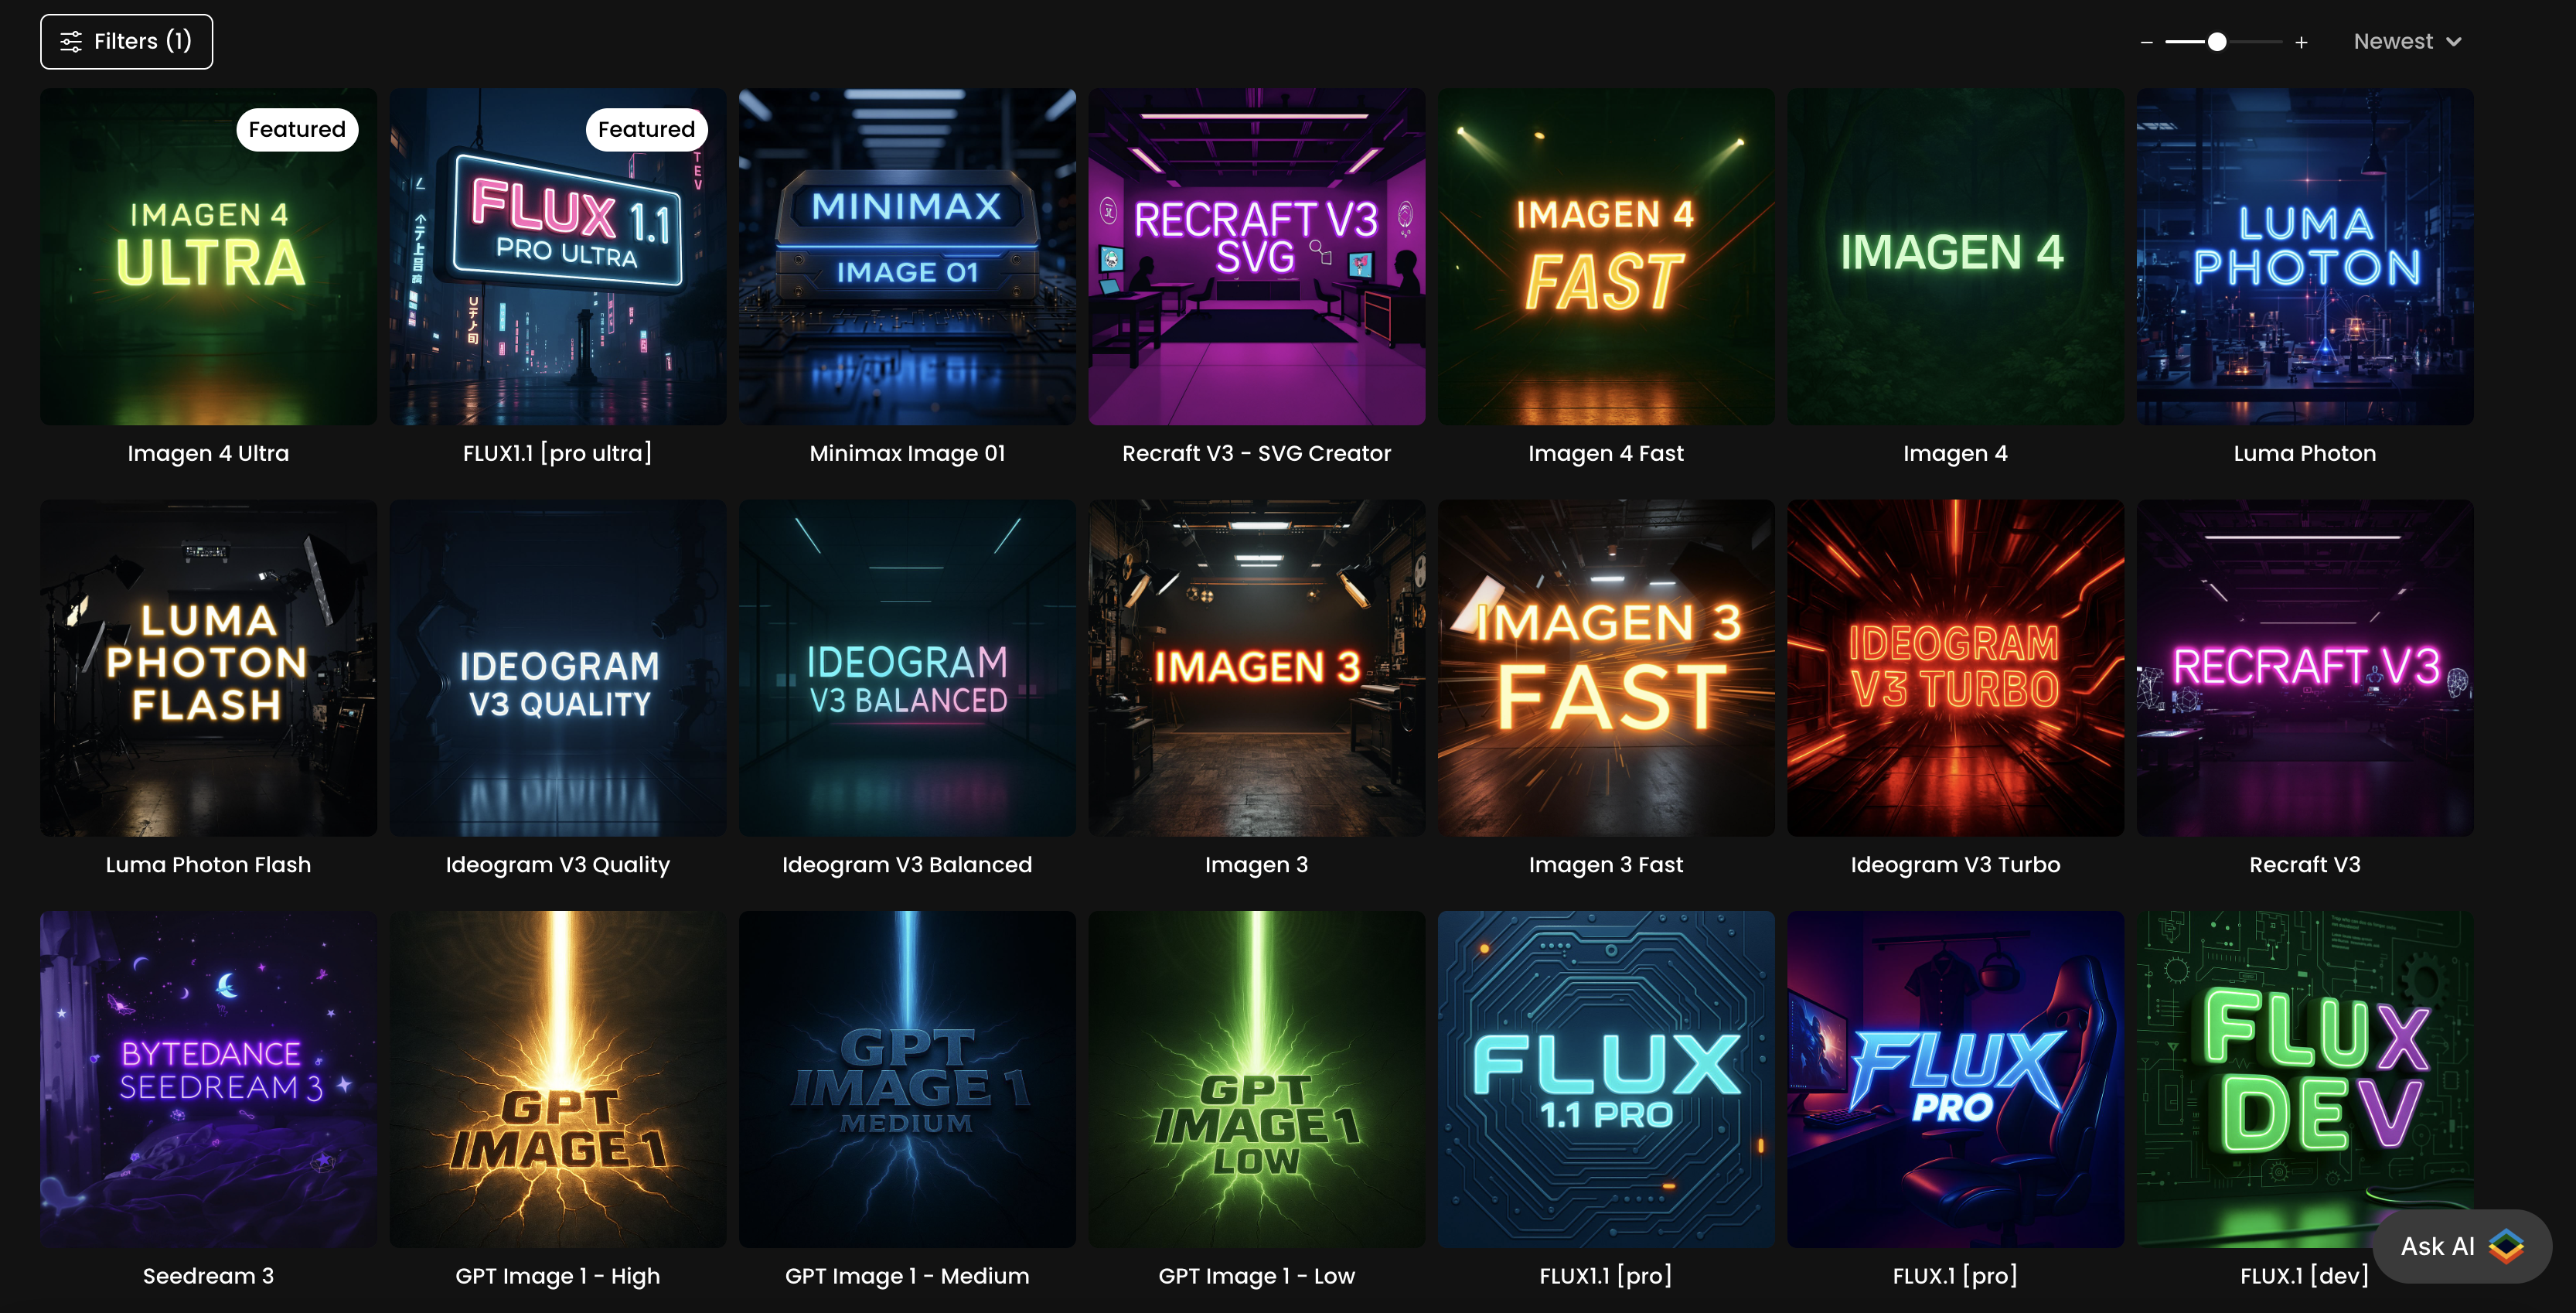The height and width of the screenshot is (1313, 2576).
Task: Select the pink Recraft V3 thumbnail
Action: [2305, 668]
